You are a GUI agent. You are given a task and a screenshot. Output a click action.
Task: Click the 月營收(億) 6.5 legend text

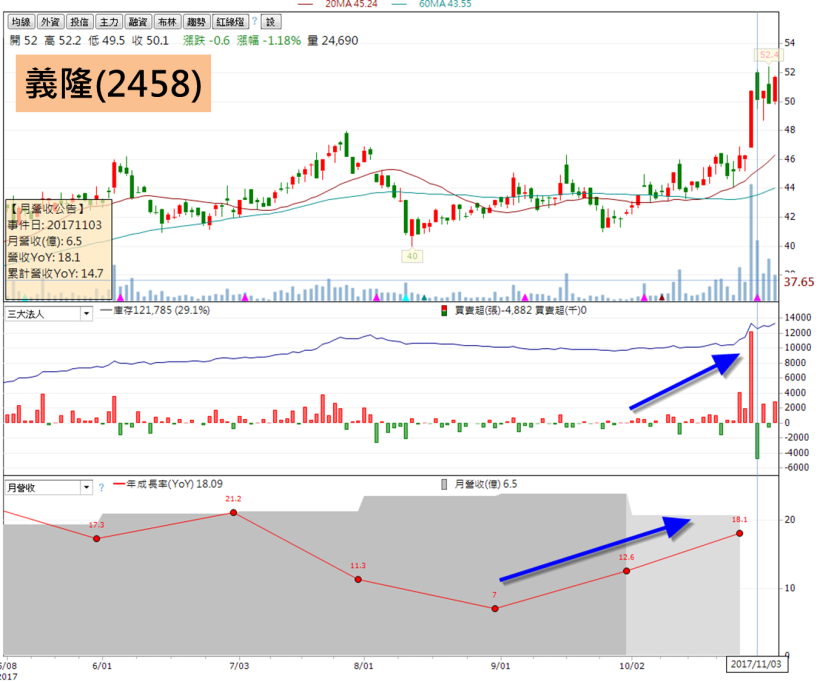click(x=486, y=484)
